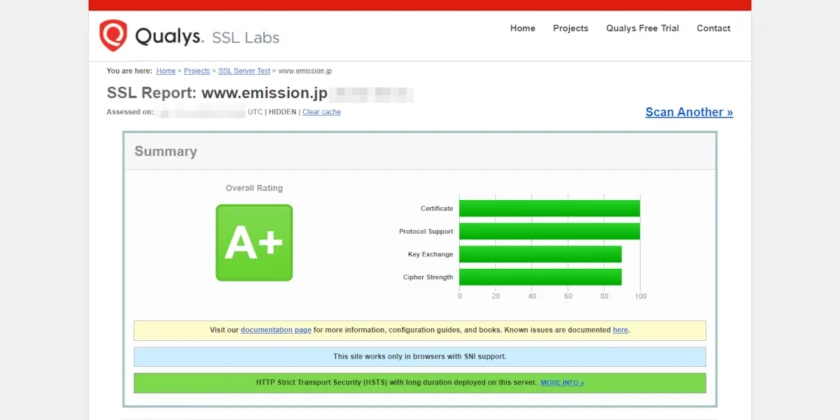
Task: Click the Key Exchange score bar
Action: [541, 254]
